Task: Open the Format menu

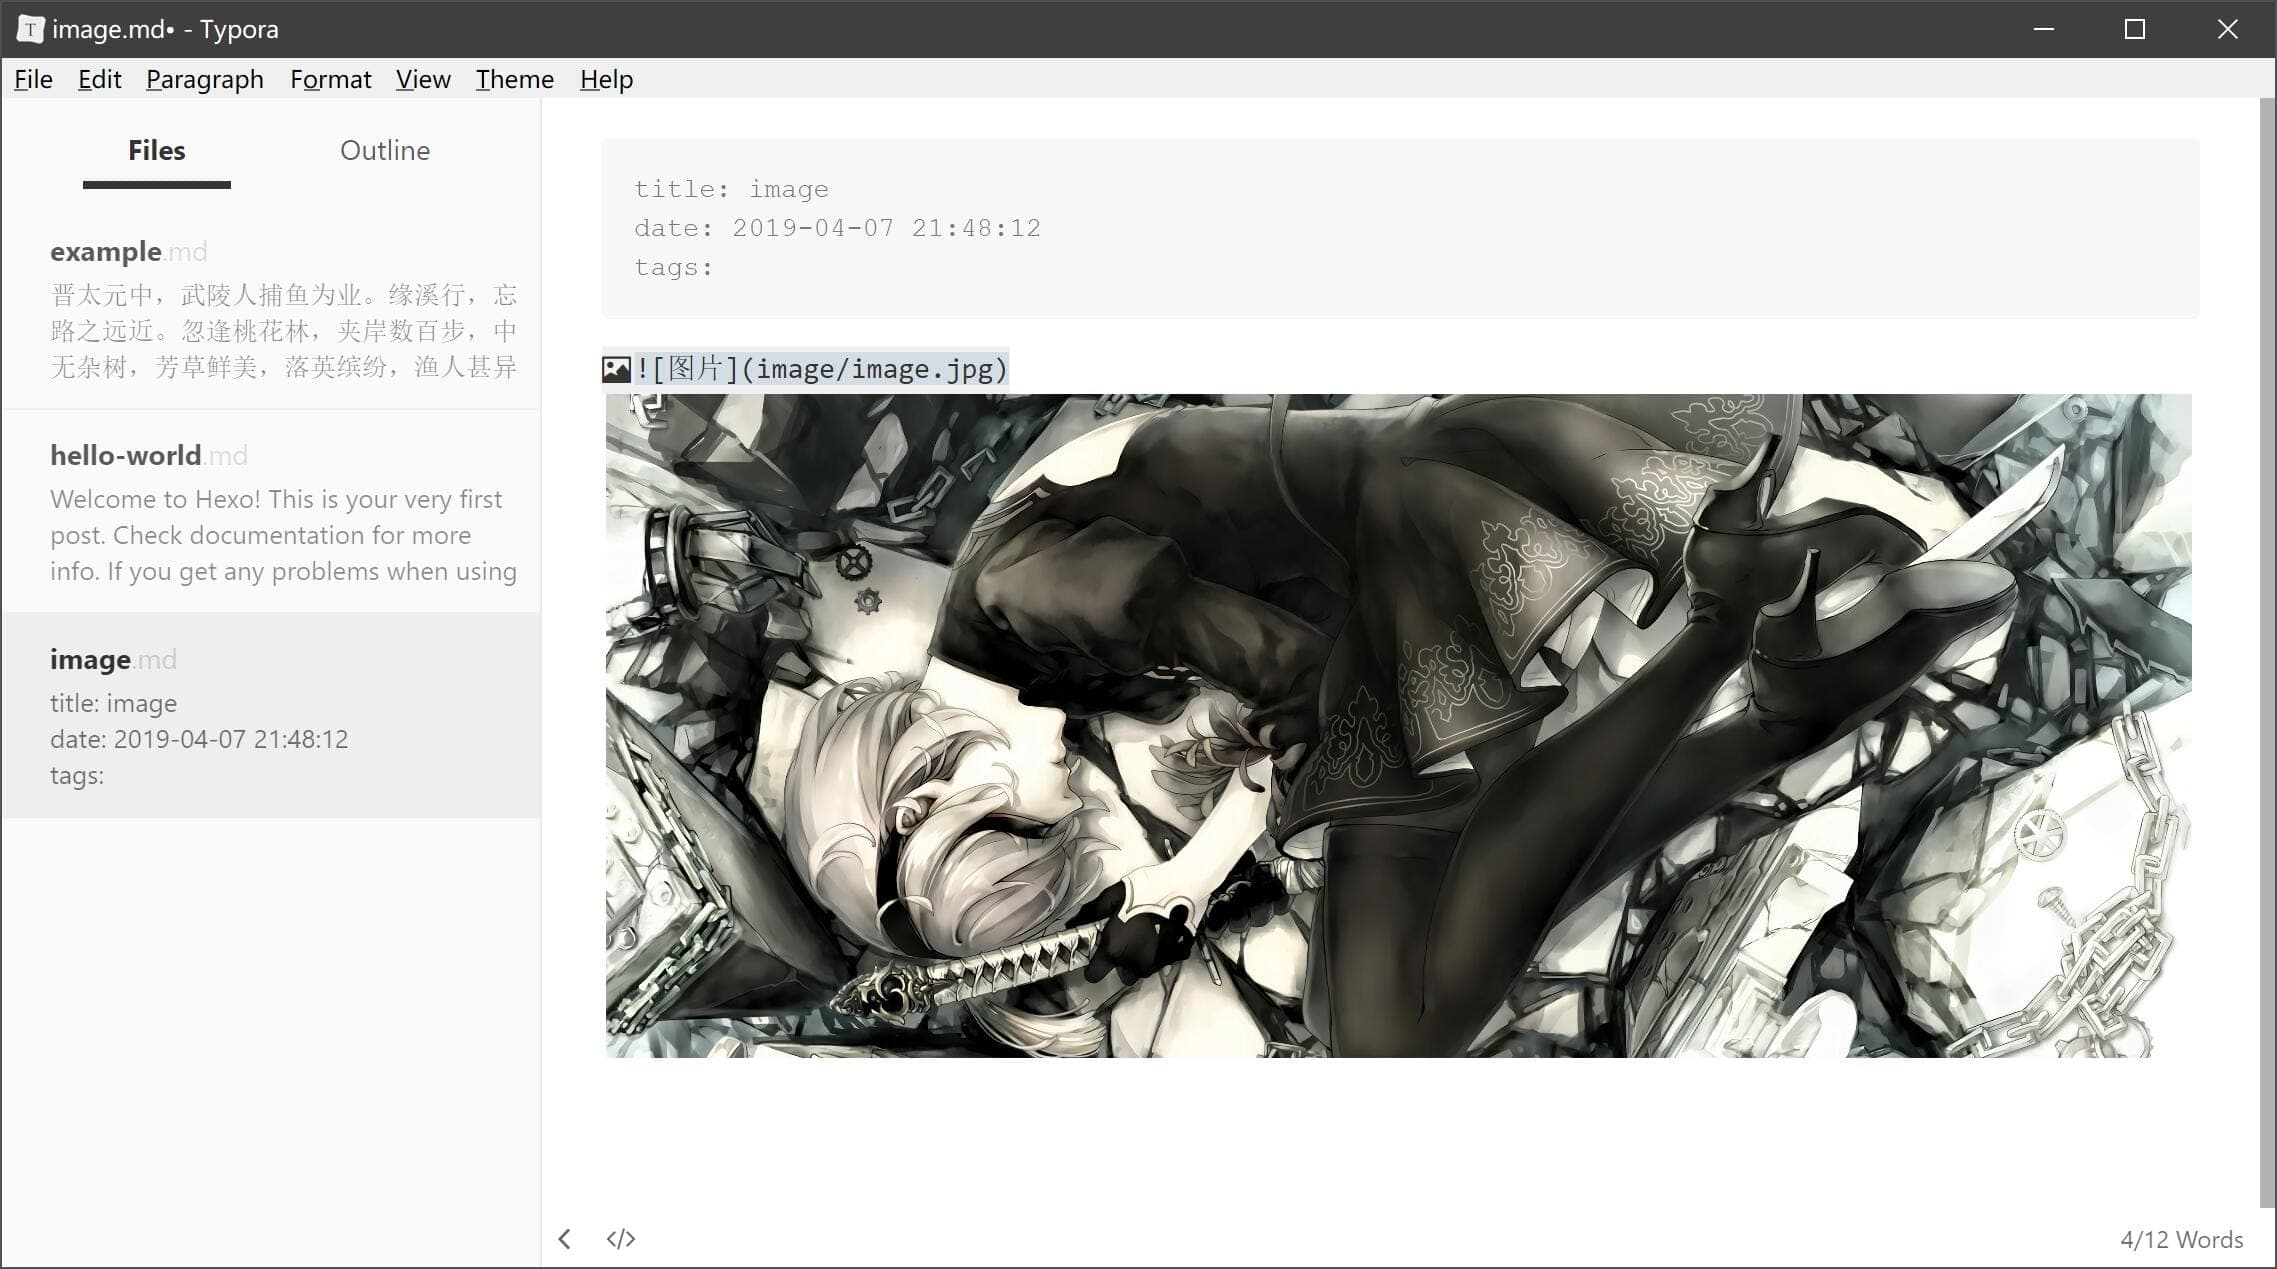Action: pyautogui.click(x=330, y=79)
